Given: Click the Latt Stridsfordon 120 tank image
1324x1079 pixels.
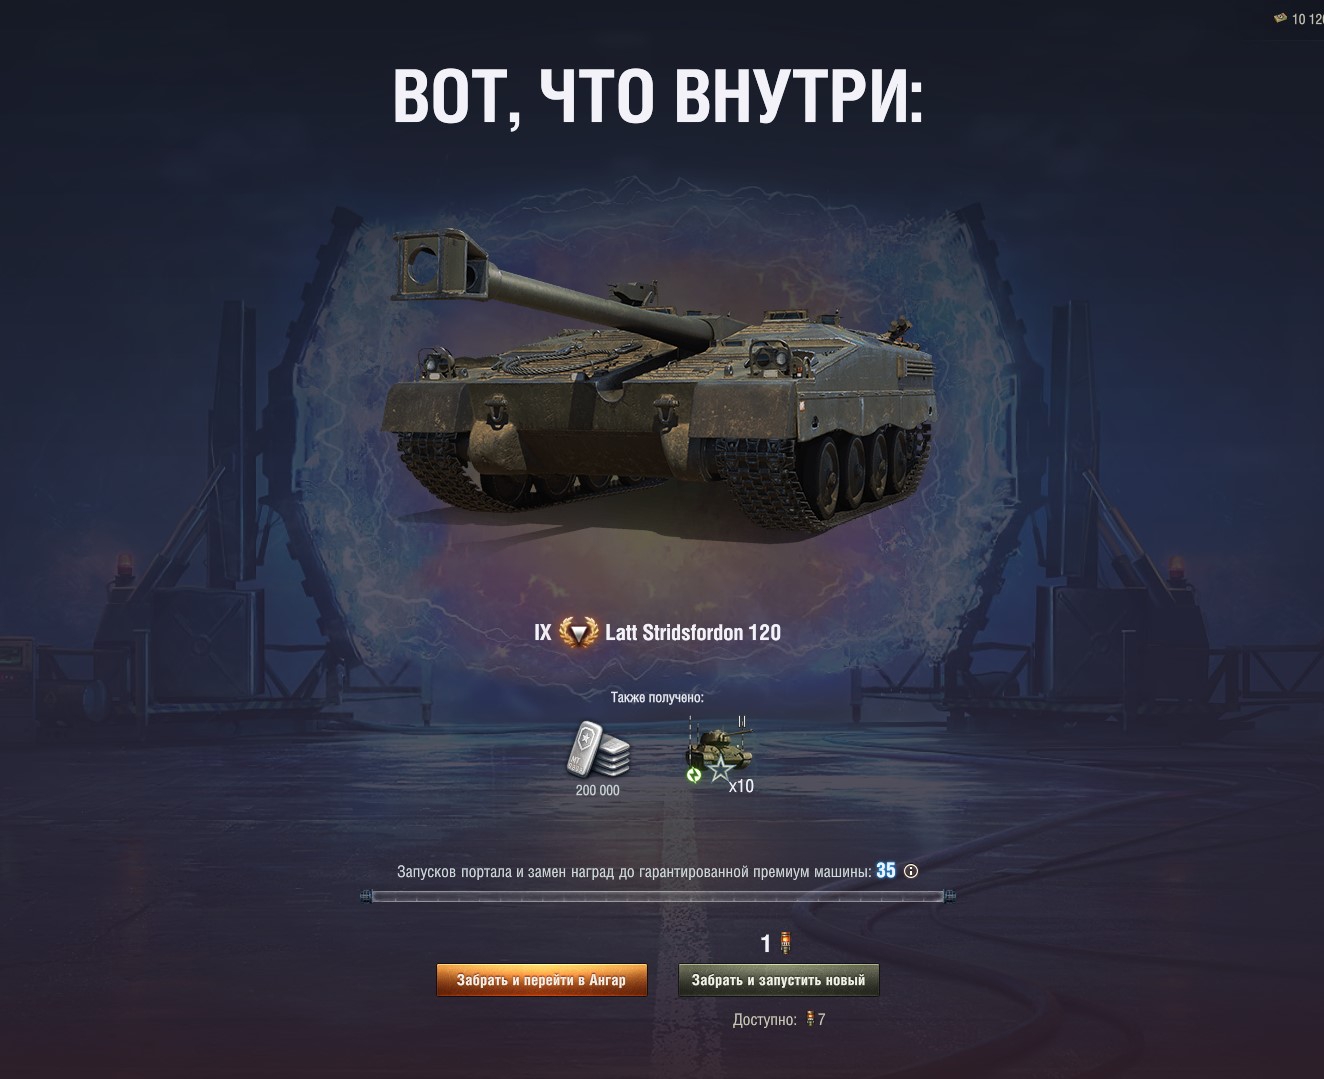Looking at the screenshot, I should 660,380.
